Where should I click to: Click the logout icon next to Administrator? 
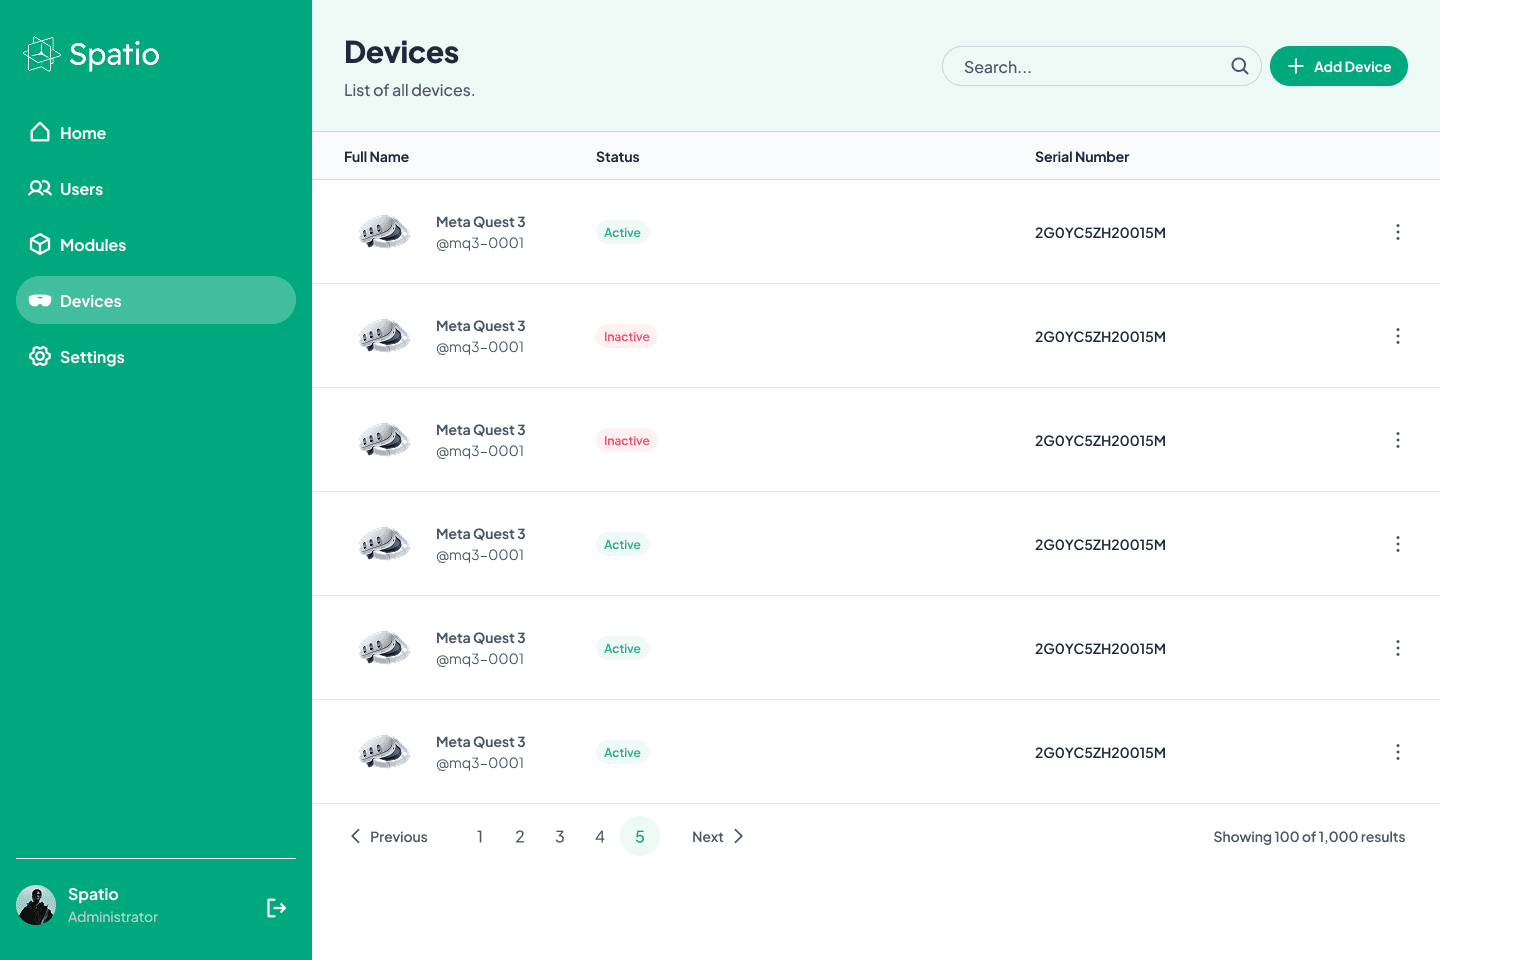click(276, 907)
